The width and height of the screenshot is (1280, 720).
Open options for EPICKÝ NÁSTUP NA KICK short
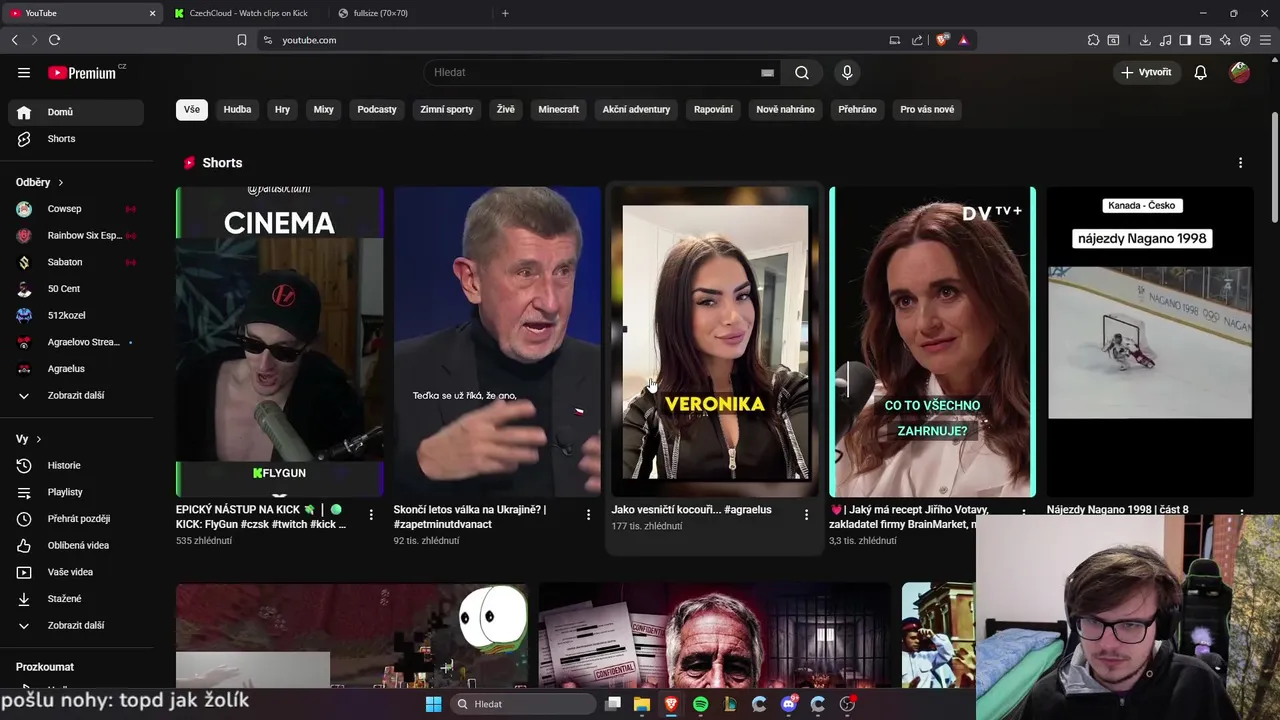371,515
